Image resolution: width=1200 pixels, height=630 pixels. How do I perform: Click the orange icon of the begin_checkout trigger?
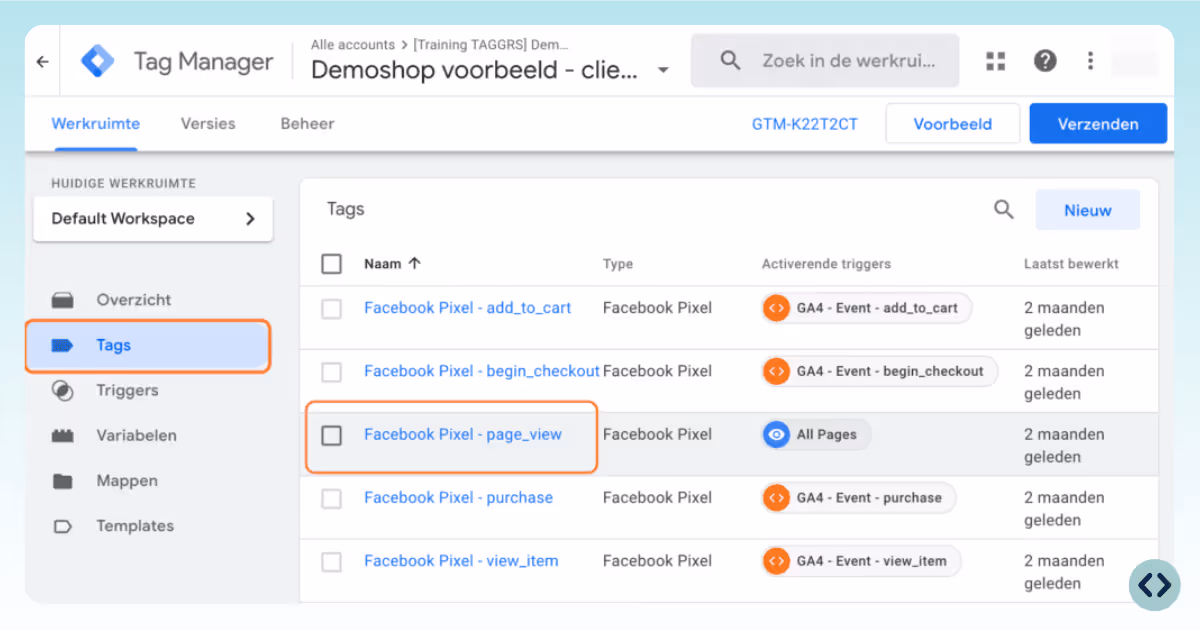click(776, 371)
